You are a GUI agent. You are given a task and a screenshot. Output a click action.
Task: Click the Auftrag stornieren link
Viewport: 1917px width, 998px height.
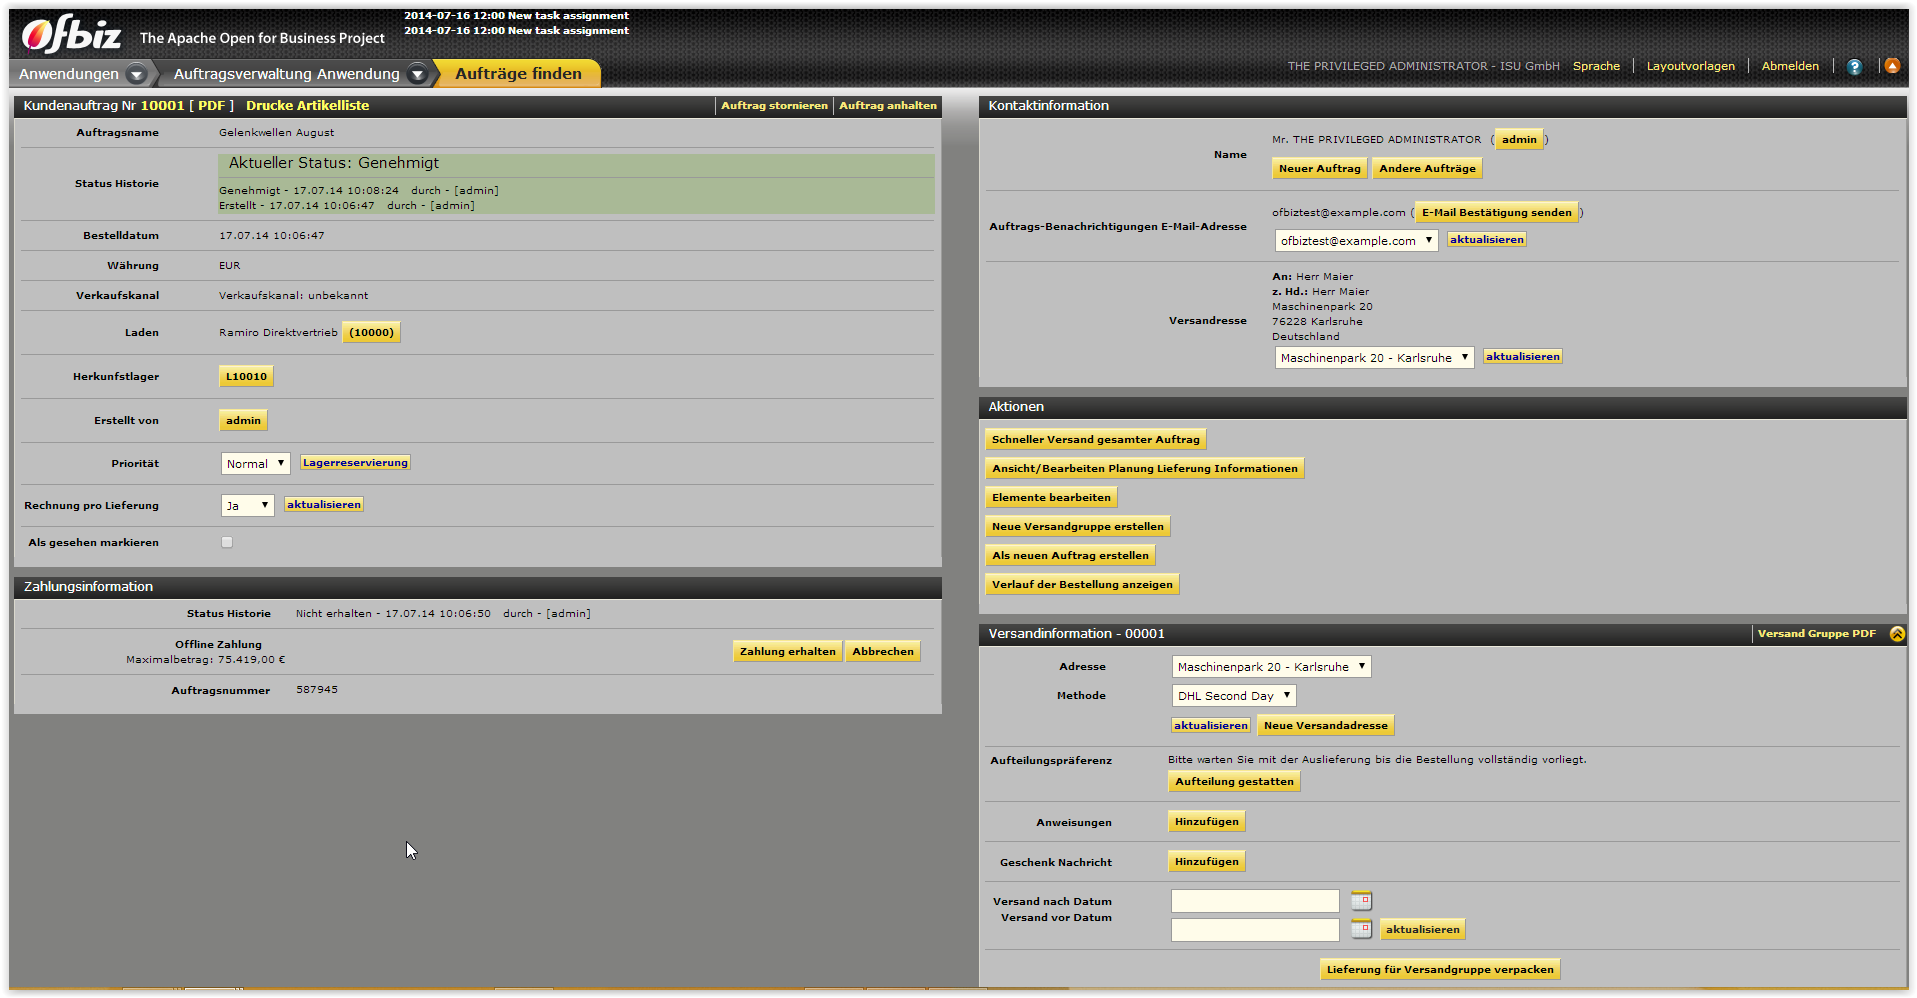coord(774,106)
